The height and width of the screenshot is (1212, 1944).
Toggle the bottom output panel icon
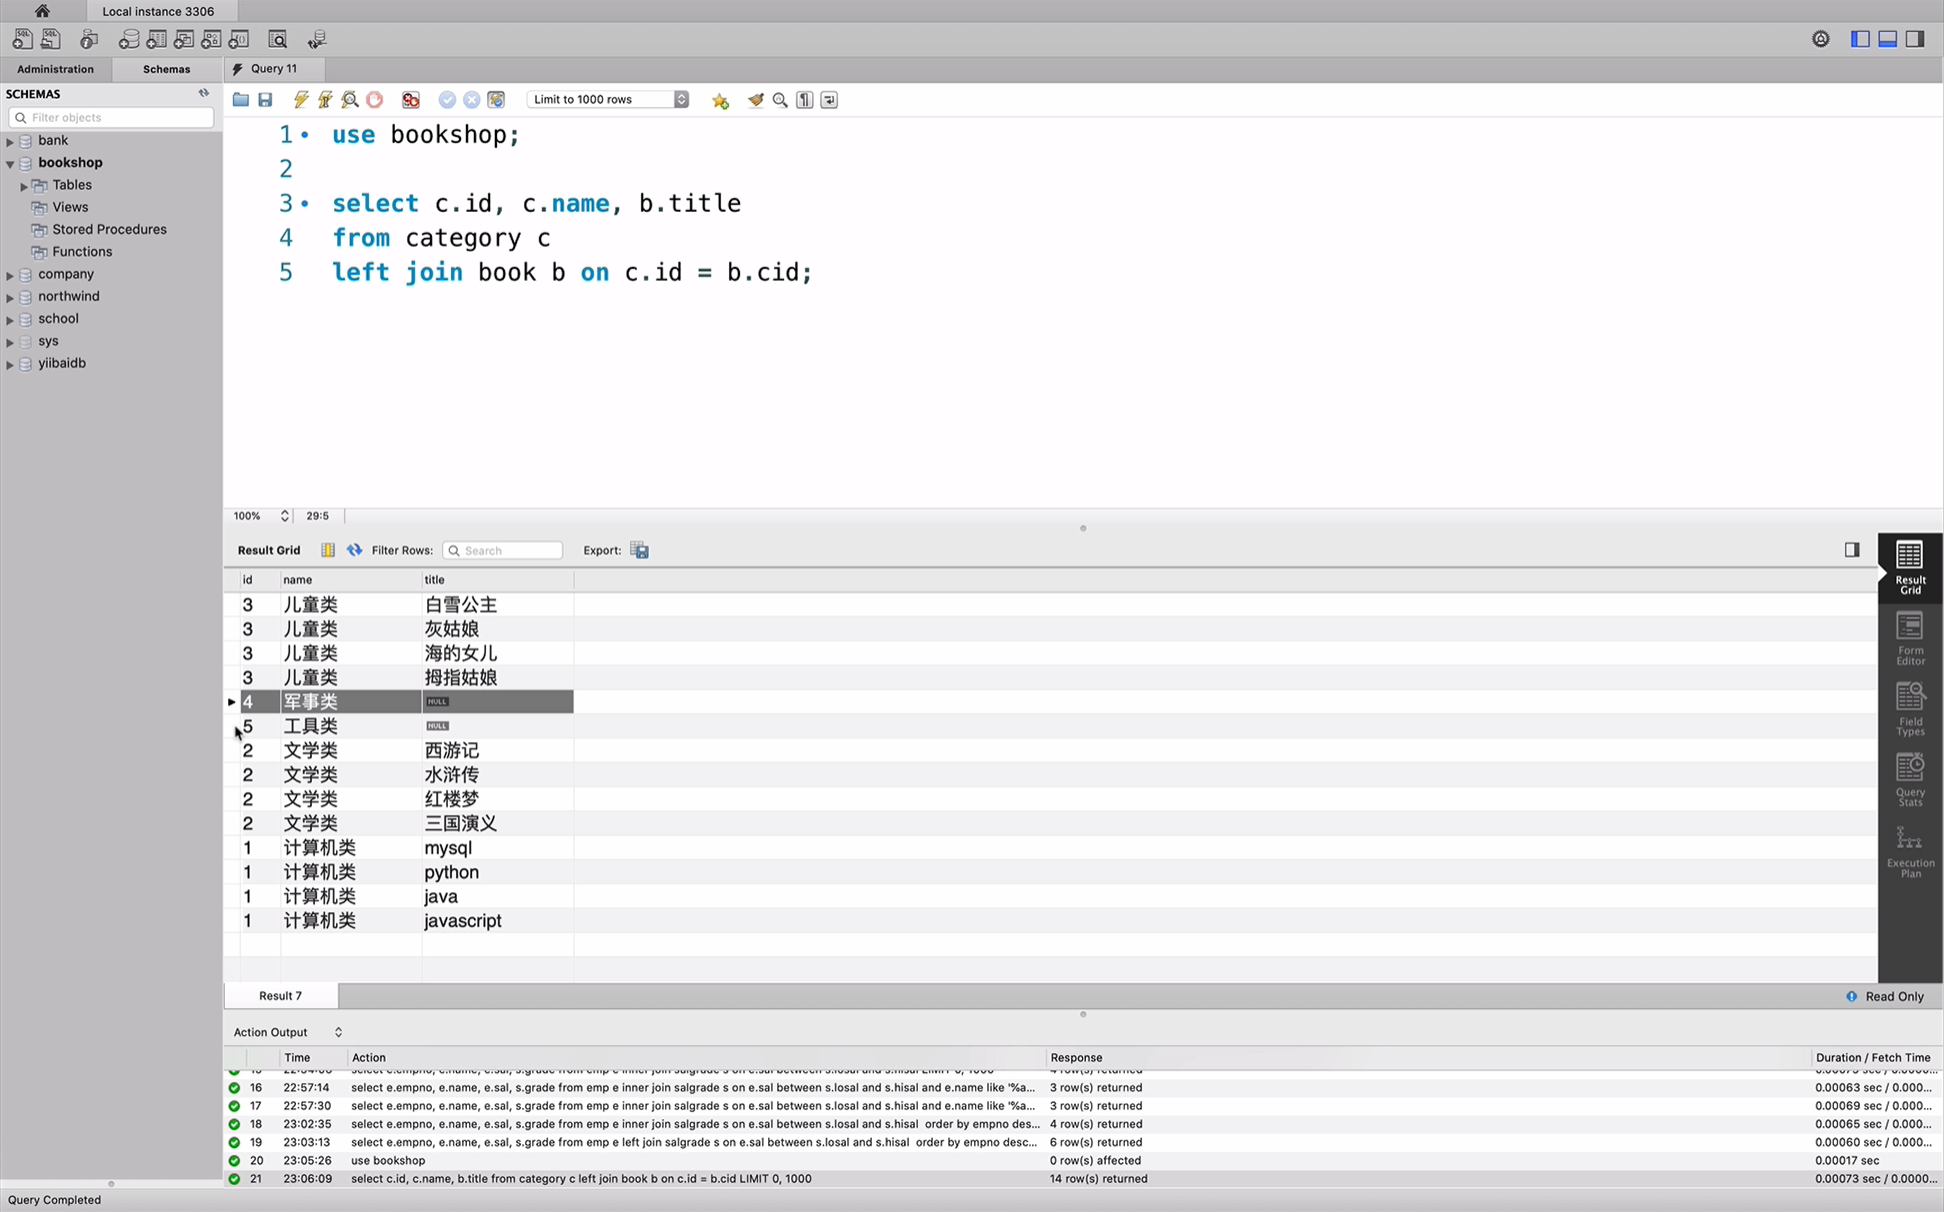pyautogui.click(x=1887, y=39)
